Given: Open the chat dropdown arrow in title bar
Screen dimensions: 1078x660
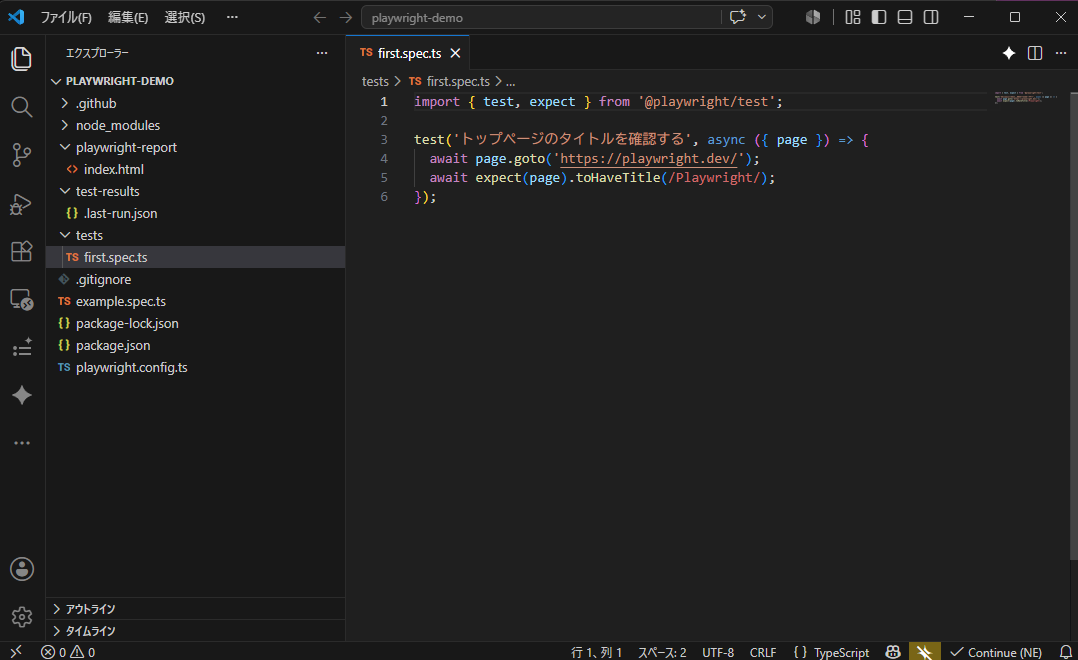Looking at the screenshot, I should point(762,17).
